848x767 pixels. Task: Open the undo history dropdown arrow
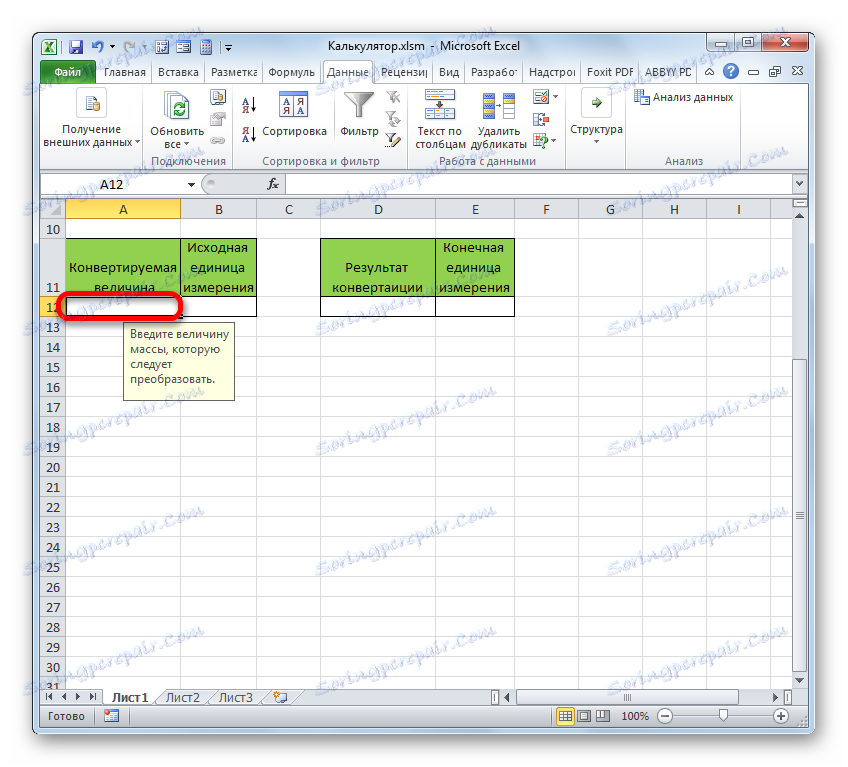112,47
